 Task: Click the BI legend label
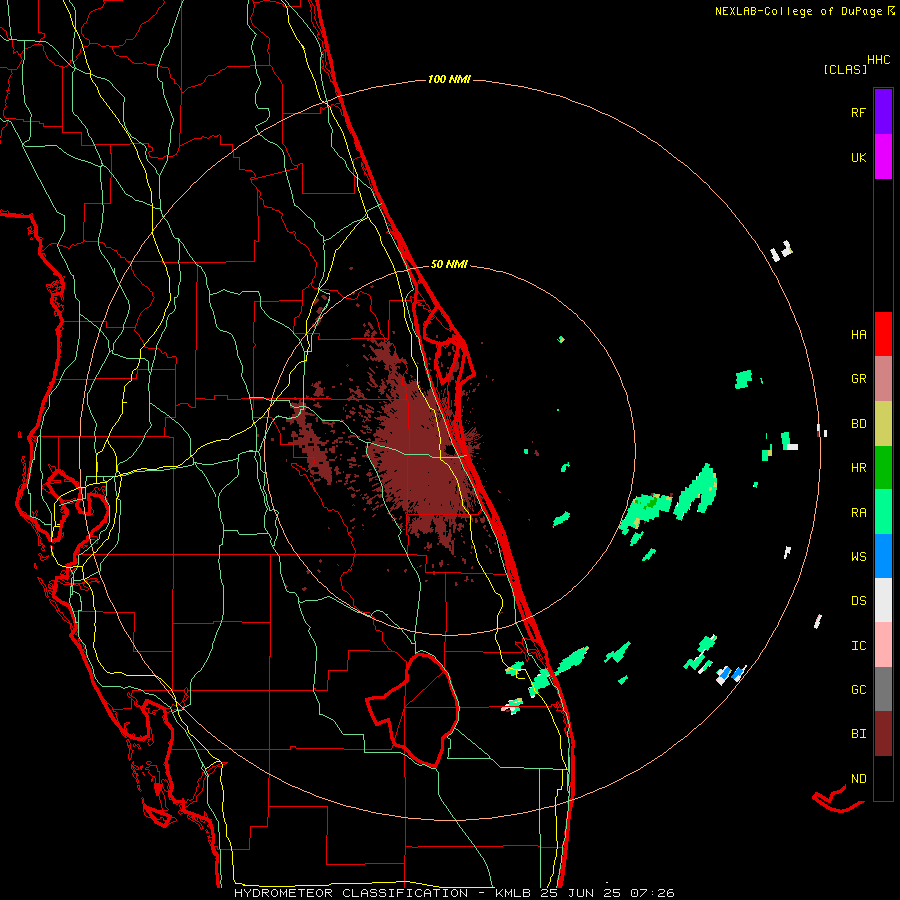point(858,734)
